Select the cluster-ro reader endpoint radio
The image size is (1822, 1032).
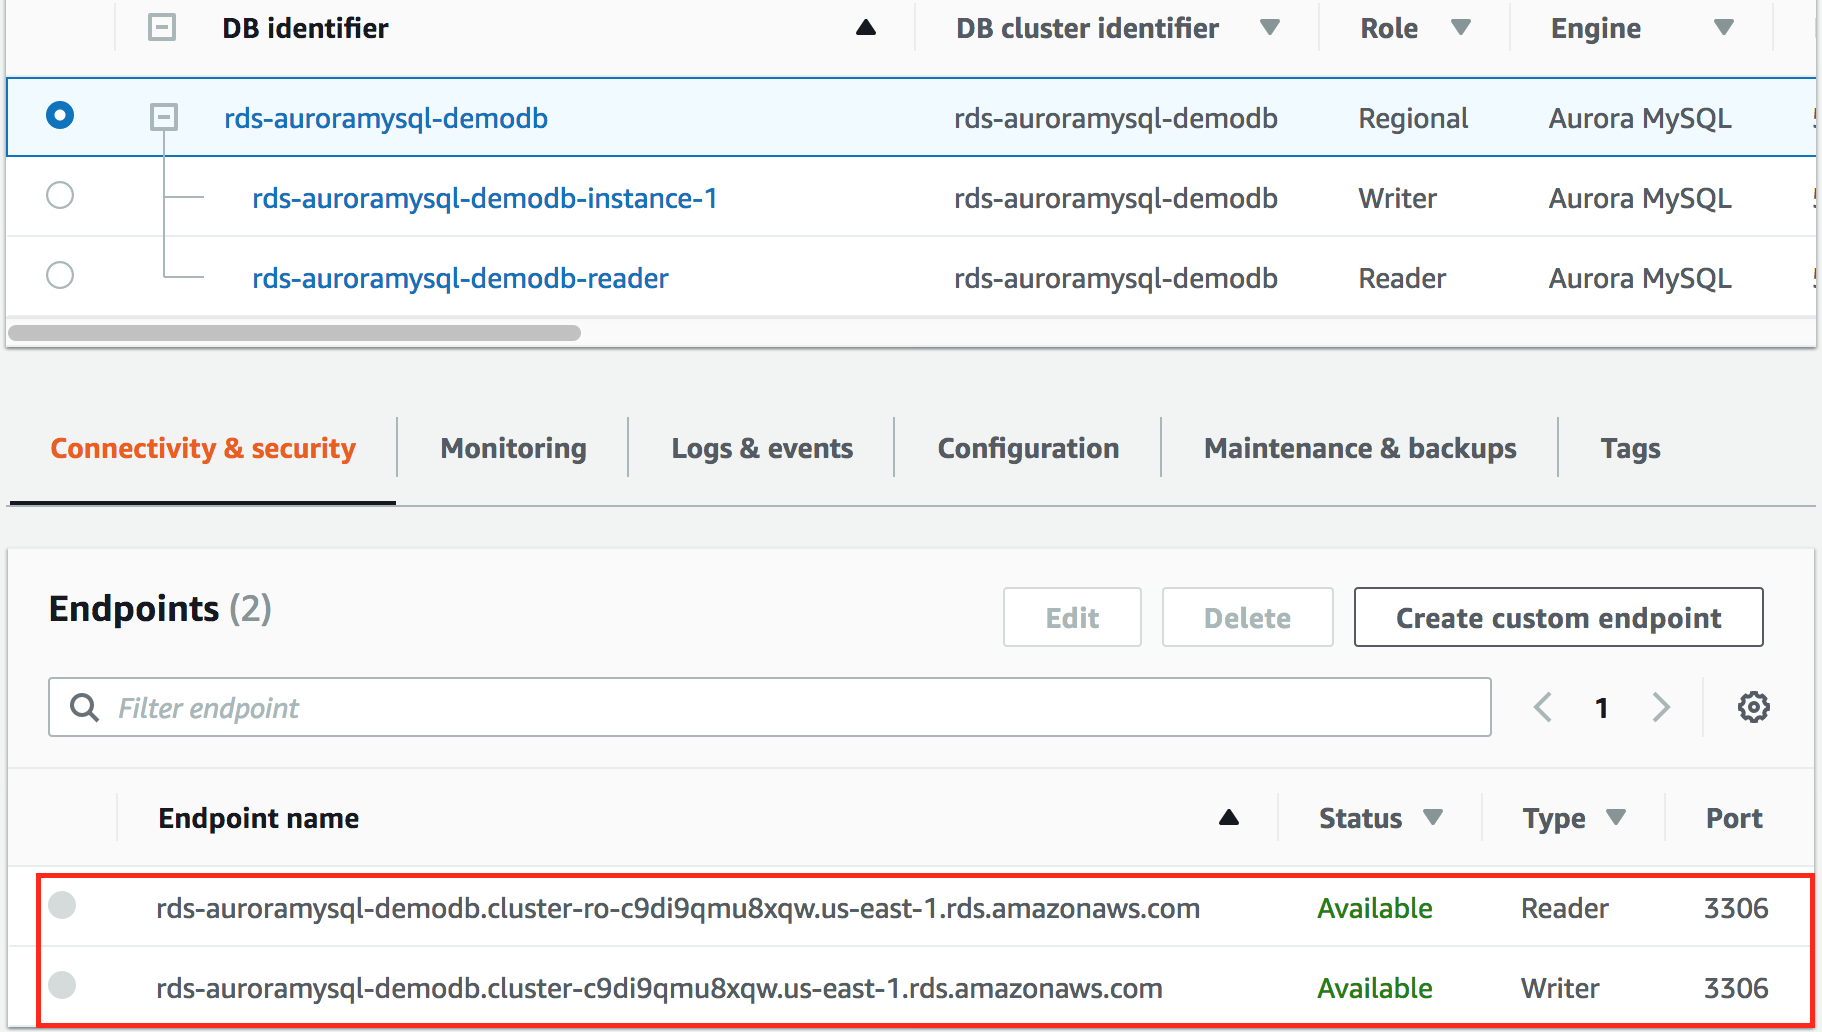62,905
